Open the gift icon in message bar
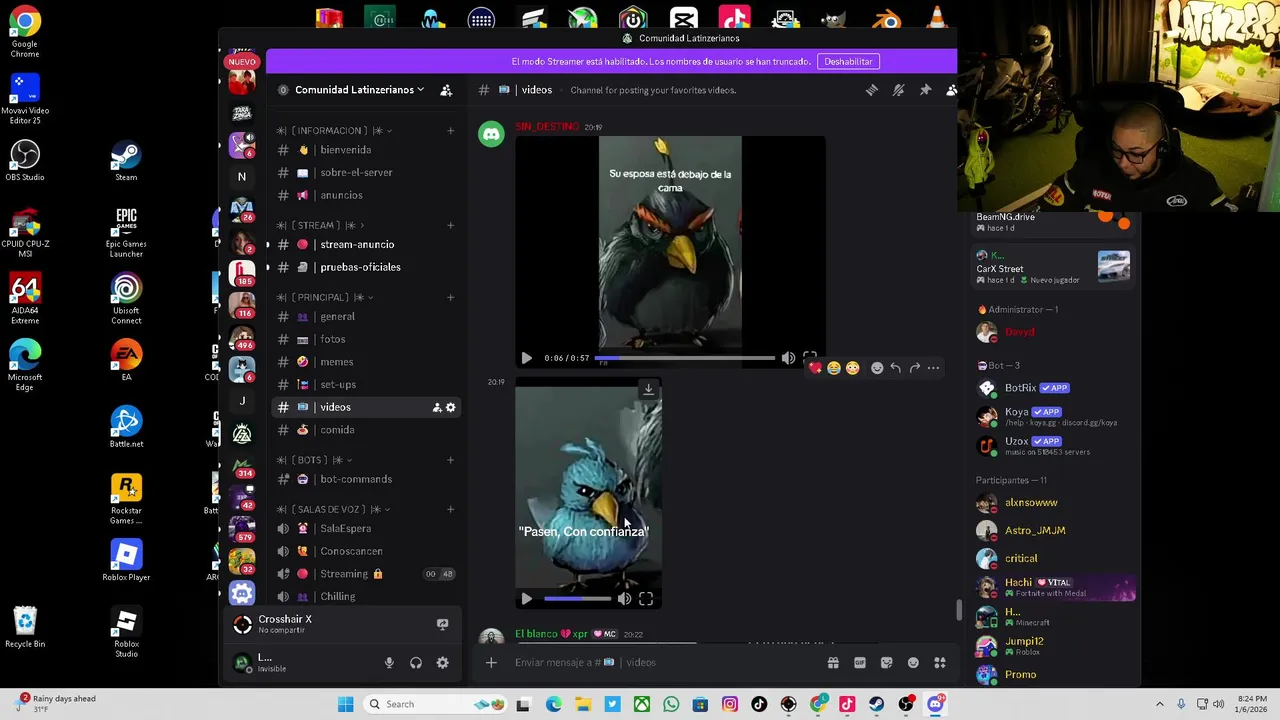 tap(833, 662)
